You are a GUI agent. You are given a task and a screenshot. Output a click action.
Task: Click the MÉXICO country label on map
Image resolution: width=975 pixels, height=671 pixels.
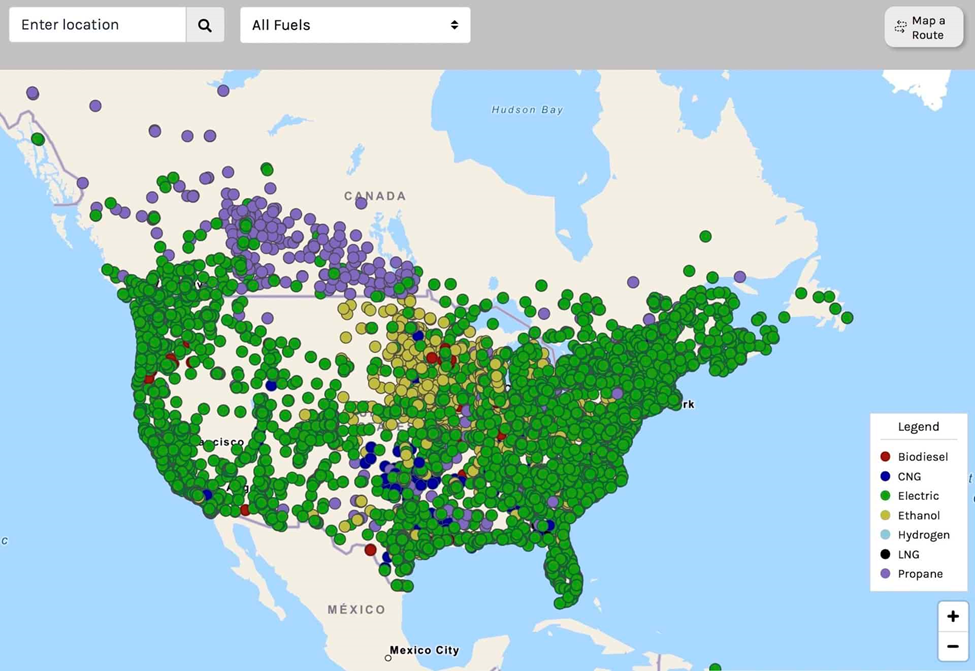[x=356, y=609]
